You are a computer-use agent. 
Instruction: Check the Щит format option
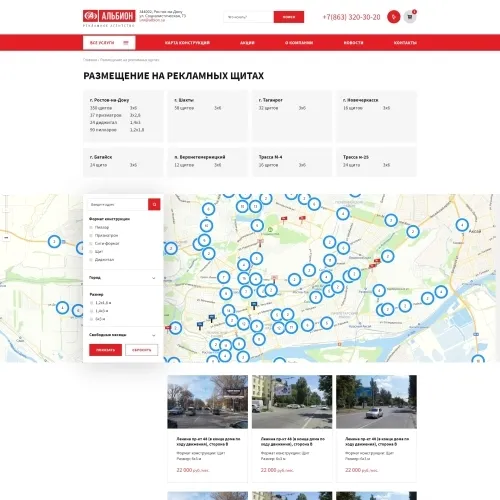point(91,252)
